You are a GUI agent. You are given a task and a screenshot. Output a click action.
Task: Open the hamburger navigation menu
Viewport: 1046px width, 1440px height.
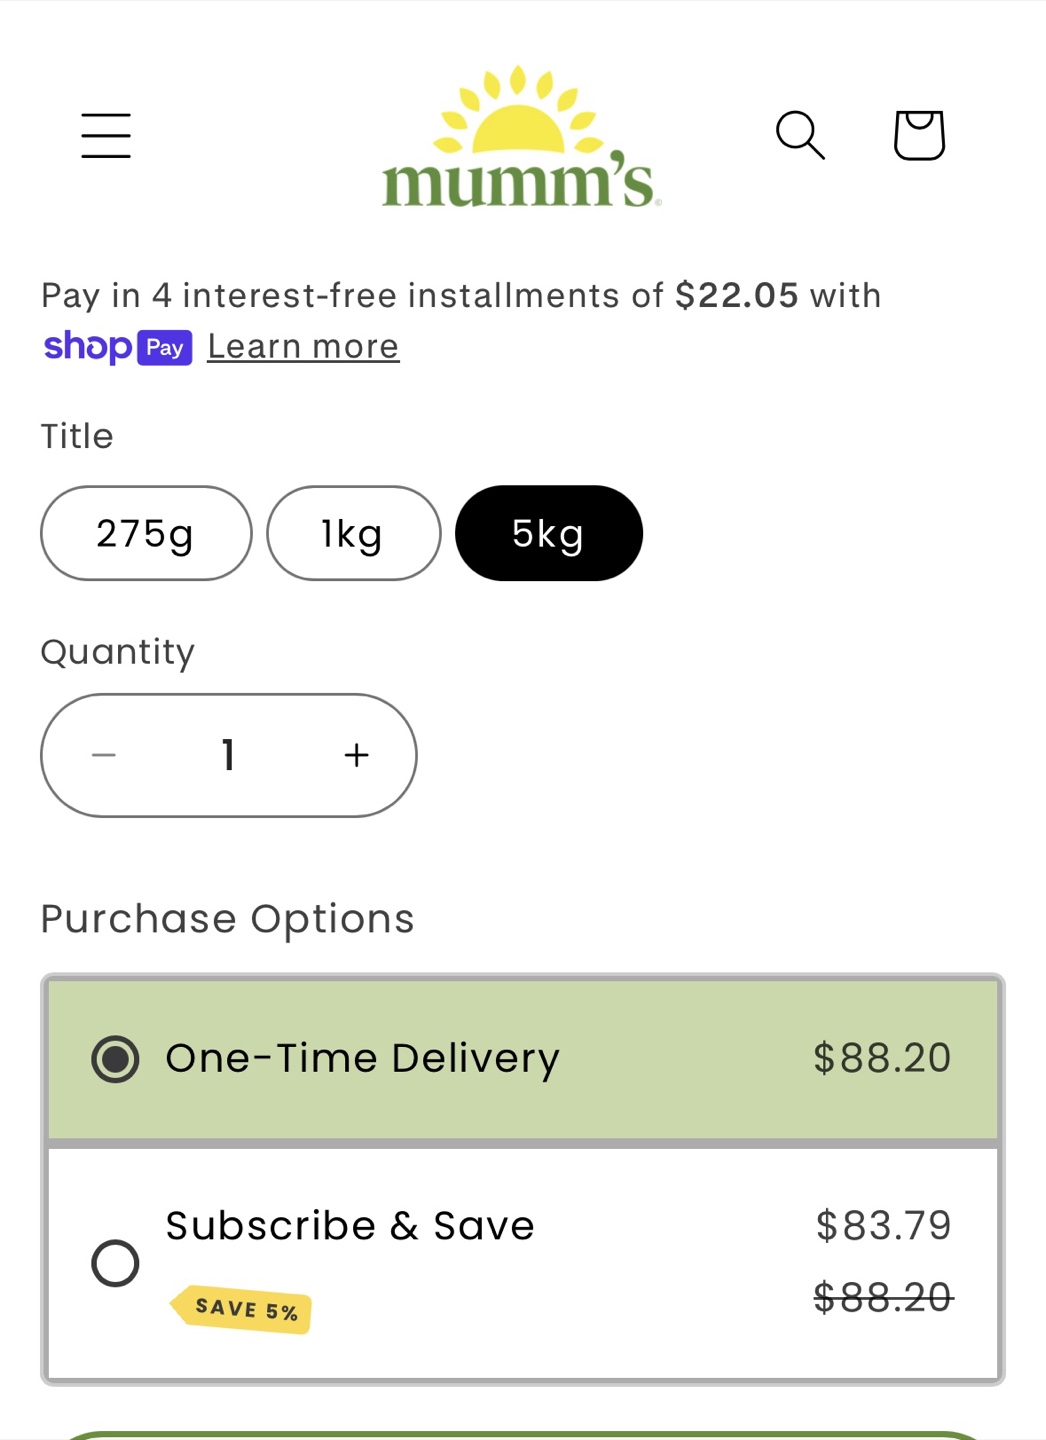[106, 135]
